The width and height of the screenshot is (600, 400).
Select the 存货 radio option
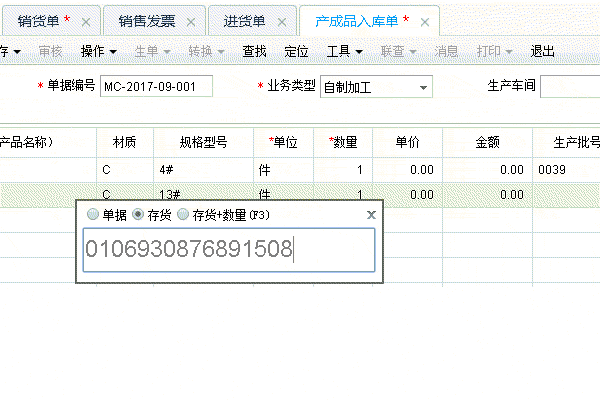pyautogui.click(x=139, y=214)
